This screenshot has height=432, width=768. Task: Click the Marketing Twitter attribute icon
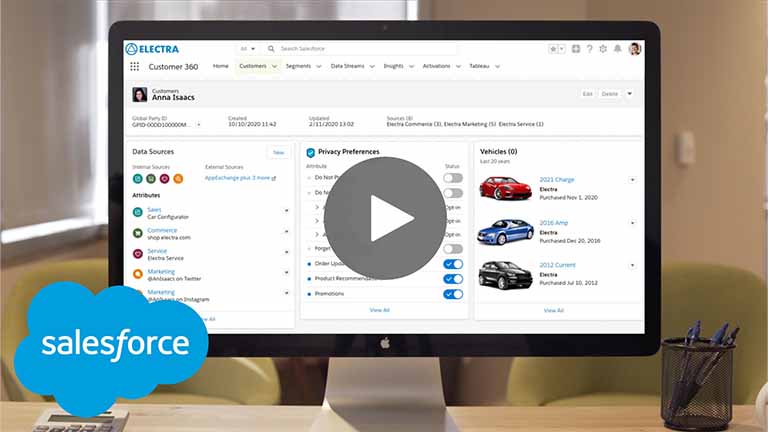click(138, 274)
